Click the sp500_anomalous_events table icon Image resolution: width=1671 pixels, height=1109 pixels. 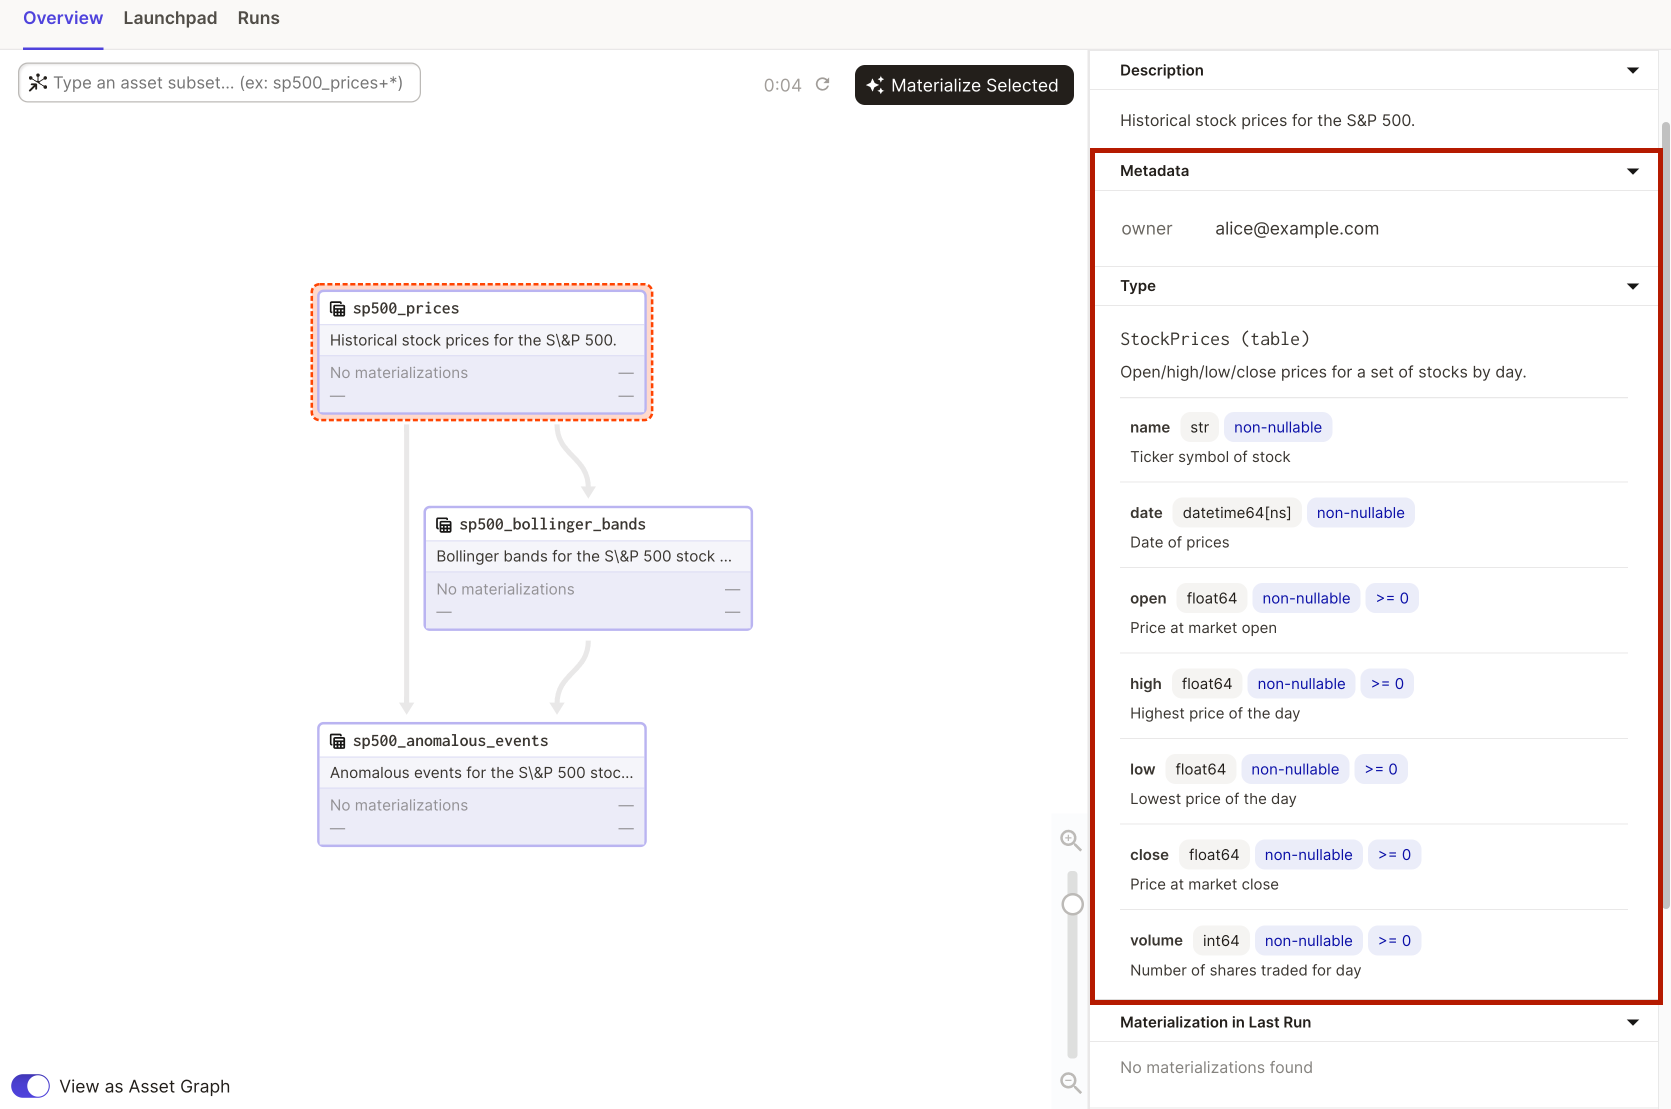click(x=338, y=741)
